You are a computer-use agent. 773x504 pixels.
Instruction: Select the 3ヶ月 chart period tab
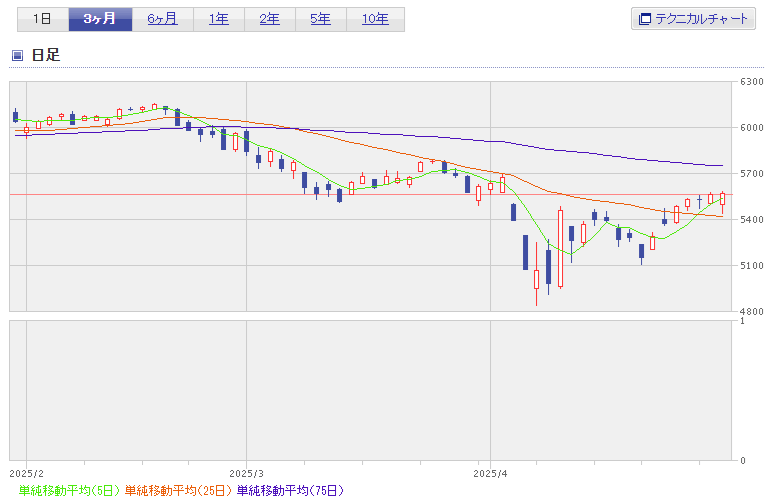coord(100,19)
